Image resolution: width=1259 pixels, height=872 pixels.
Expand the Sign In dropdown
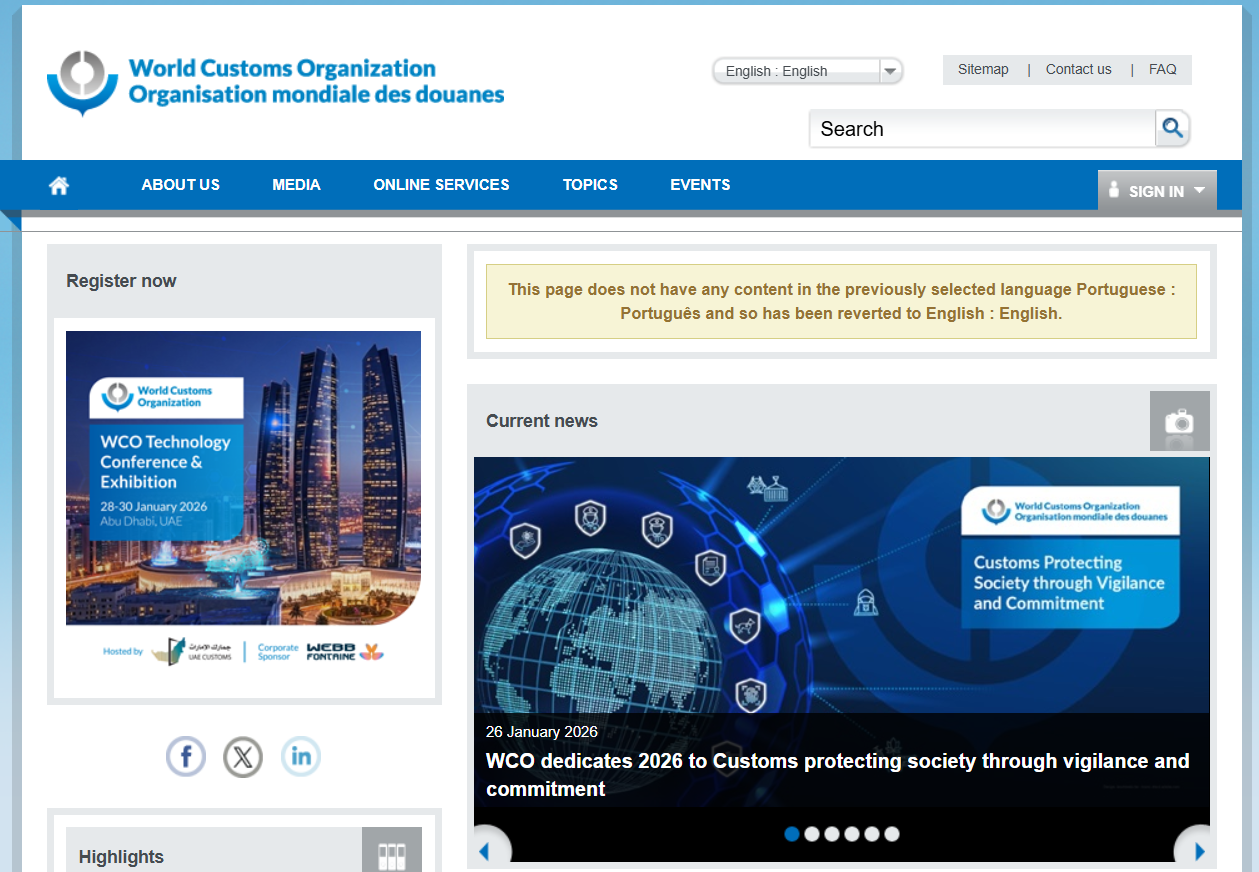click(1157, 191)
